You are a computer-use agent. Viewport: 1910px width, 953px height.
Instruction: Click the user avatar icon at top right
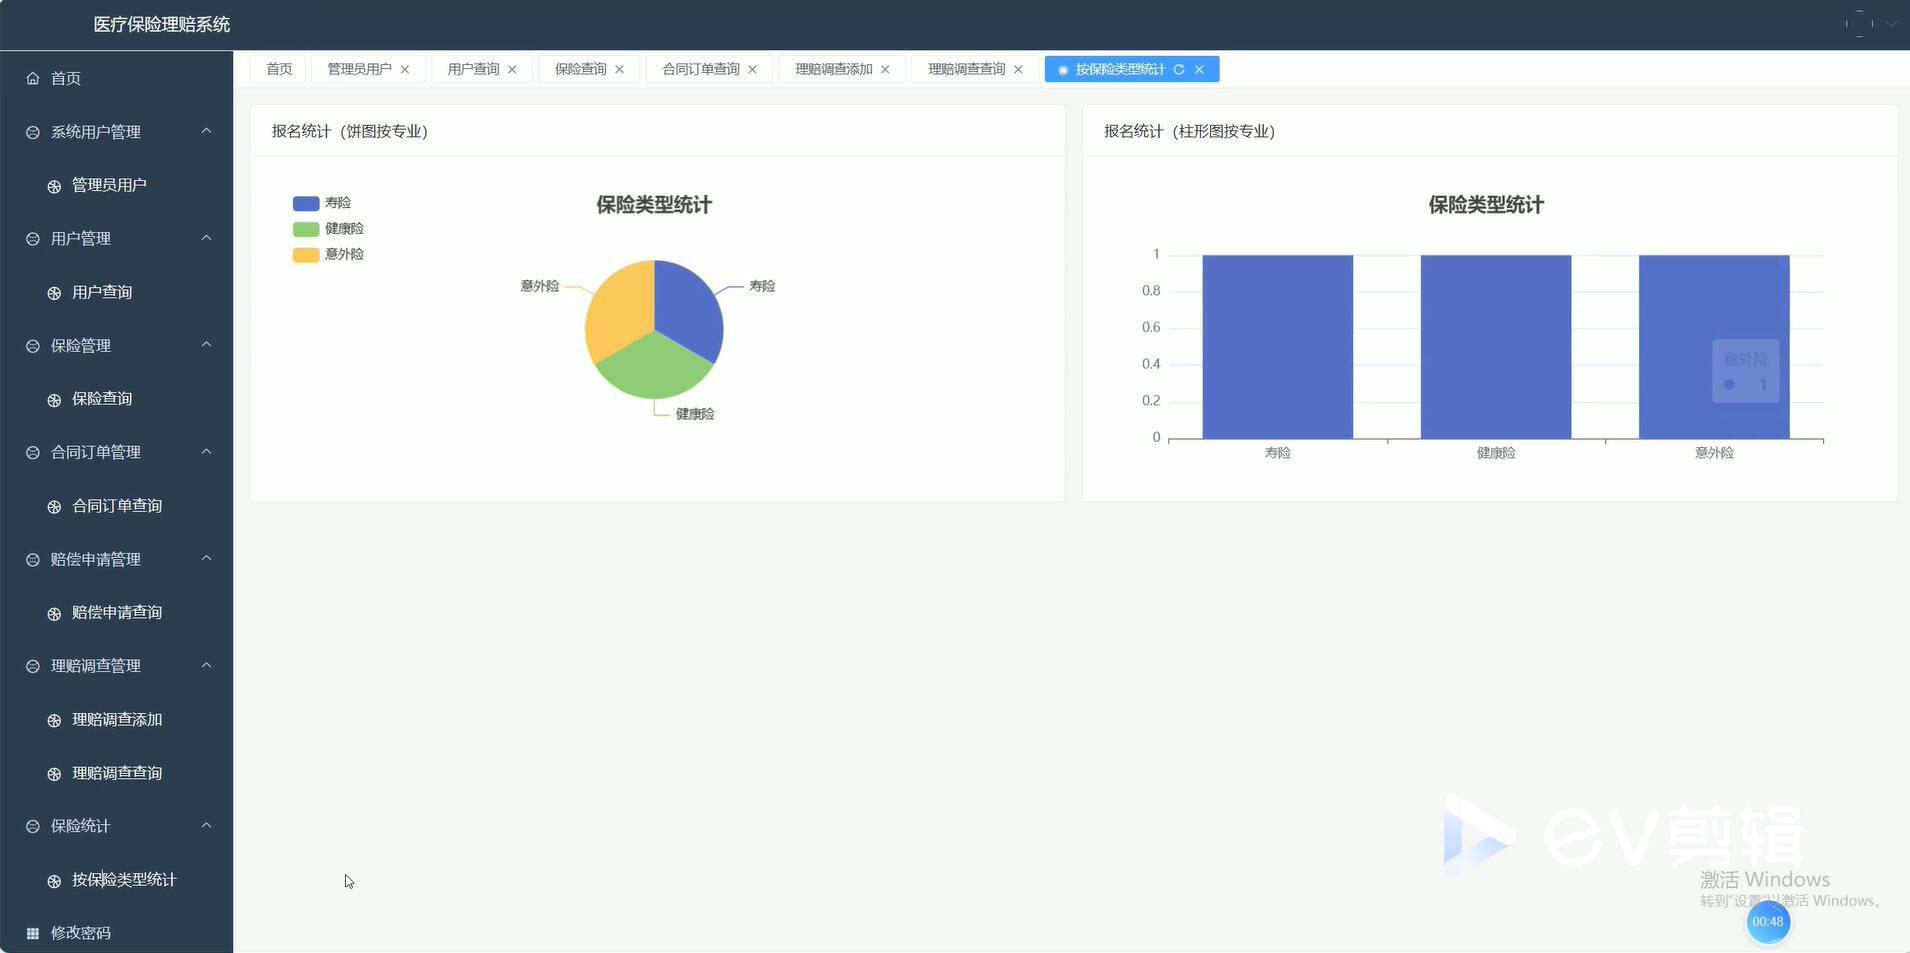click(1859, 24)
